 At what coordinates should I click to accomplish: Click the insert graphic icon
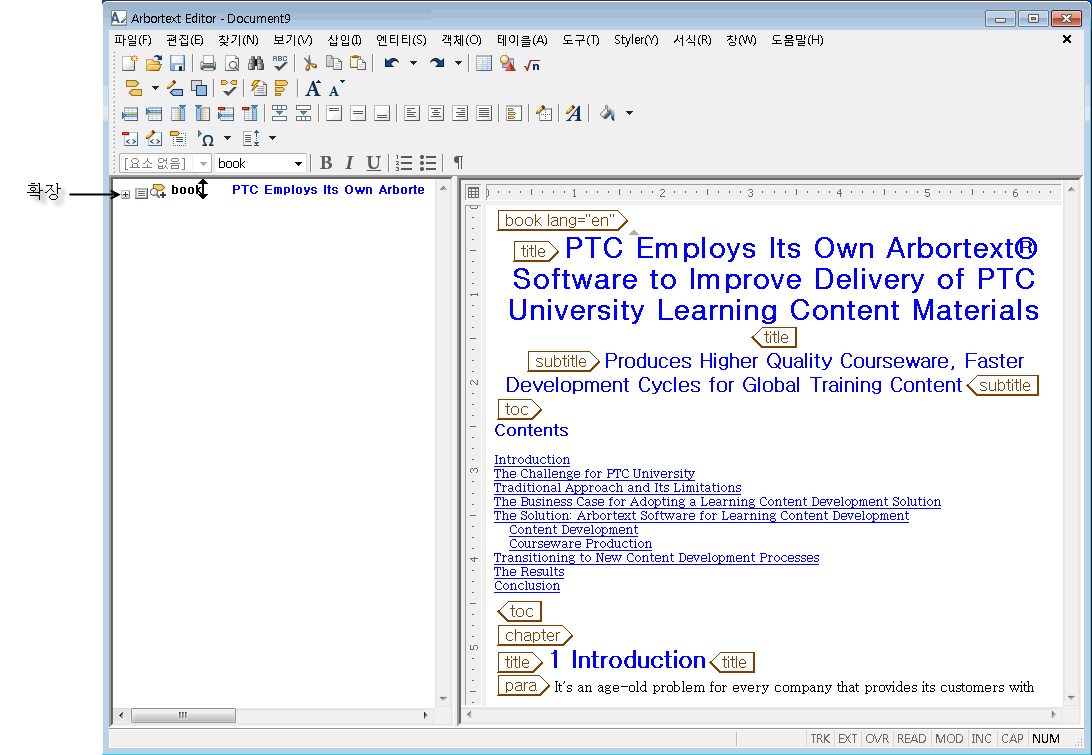click(x=508, y=64)
